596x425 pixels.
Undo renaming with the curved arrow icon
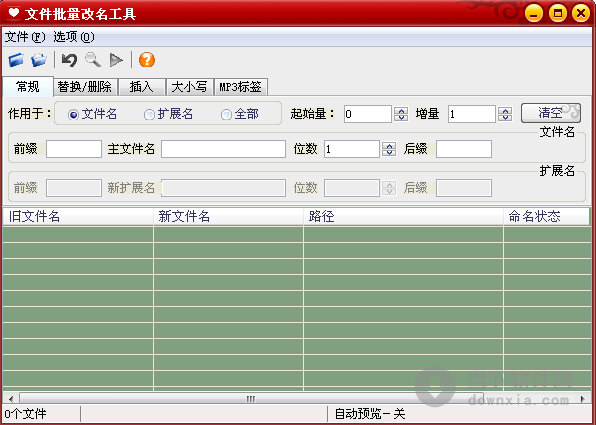pos(69,60)
